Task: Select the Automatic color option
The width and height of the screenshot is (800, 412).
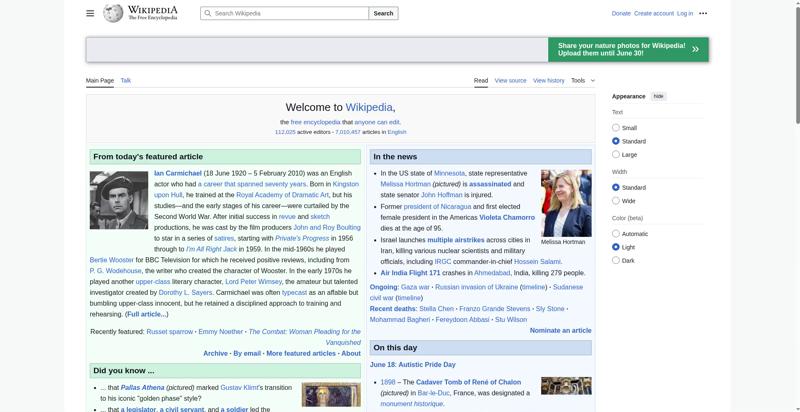Action: click(x=616, y=234)
